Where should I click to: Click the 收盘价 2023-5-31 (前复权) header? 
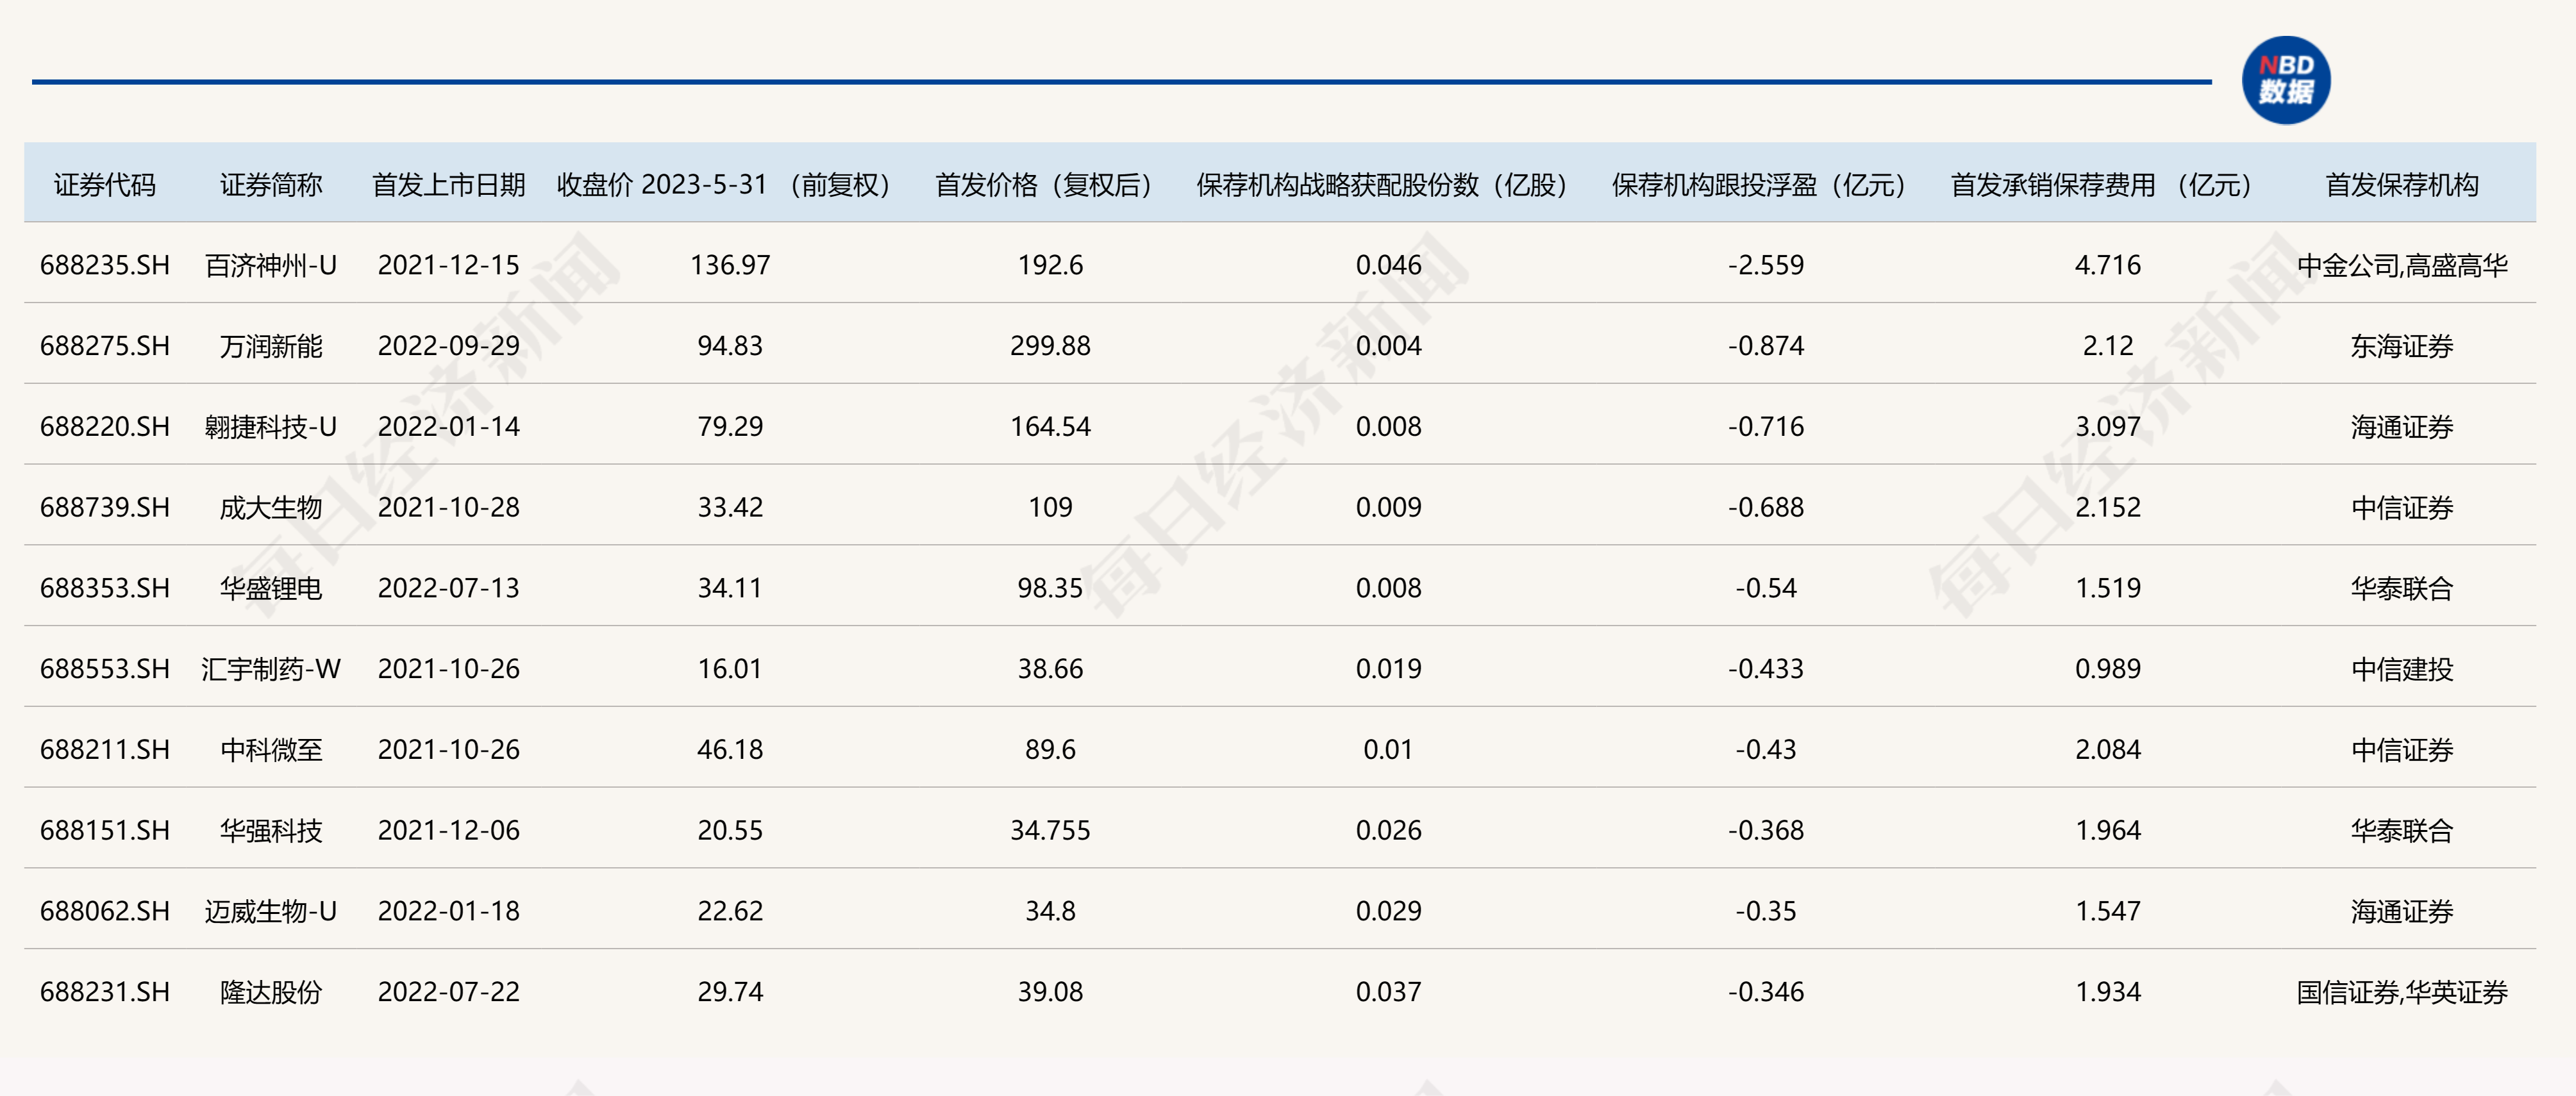point(723,185)
